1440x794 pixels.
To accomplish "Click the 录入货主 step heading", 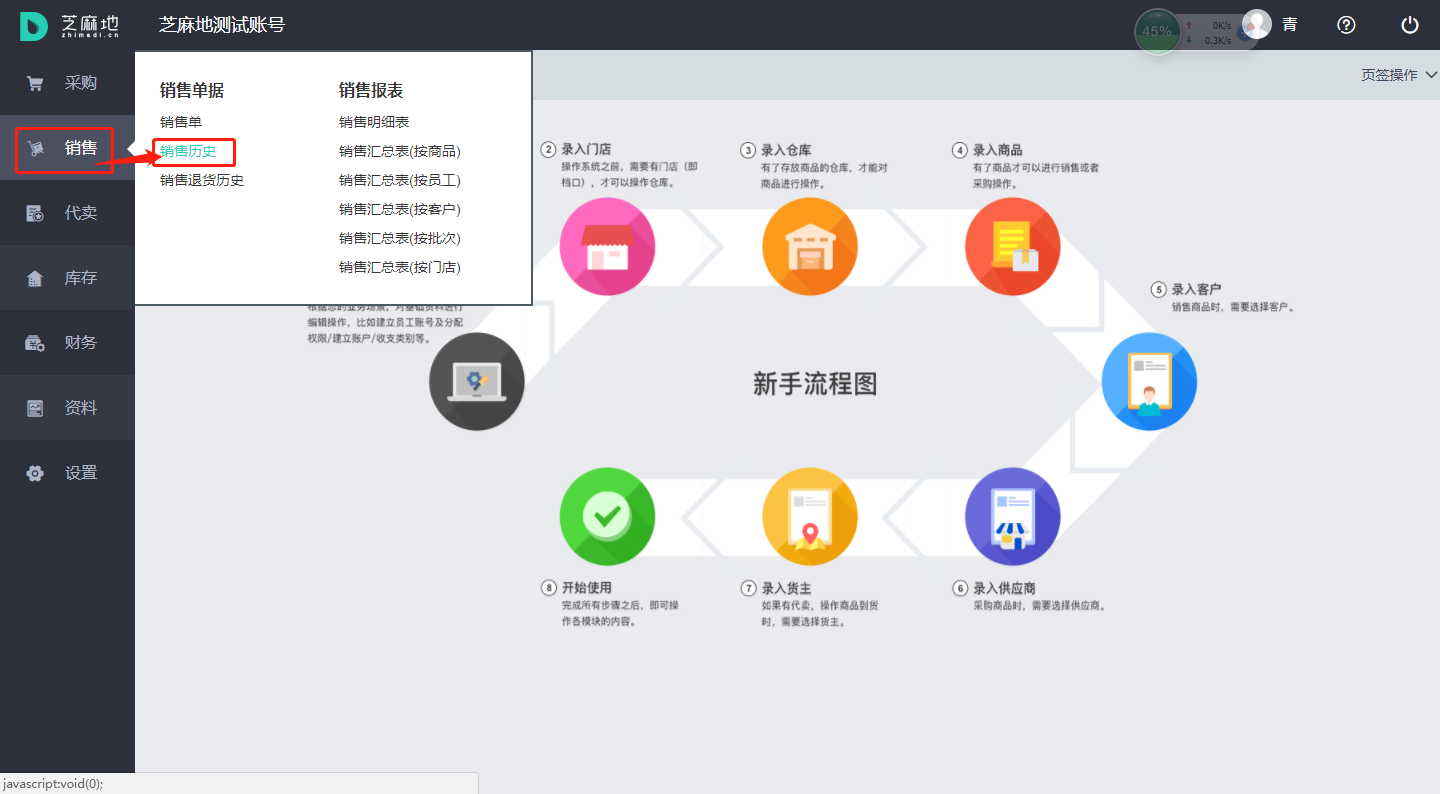I will pyautogui.click(x=787, y=588).
